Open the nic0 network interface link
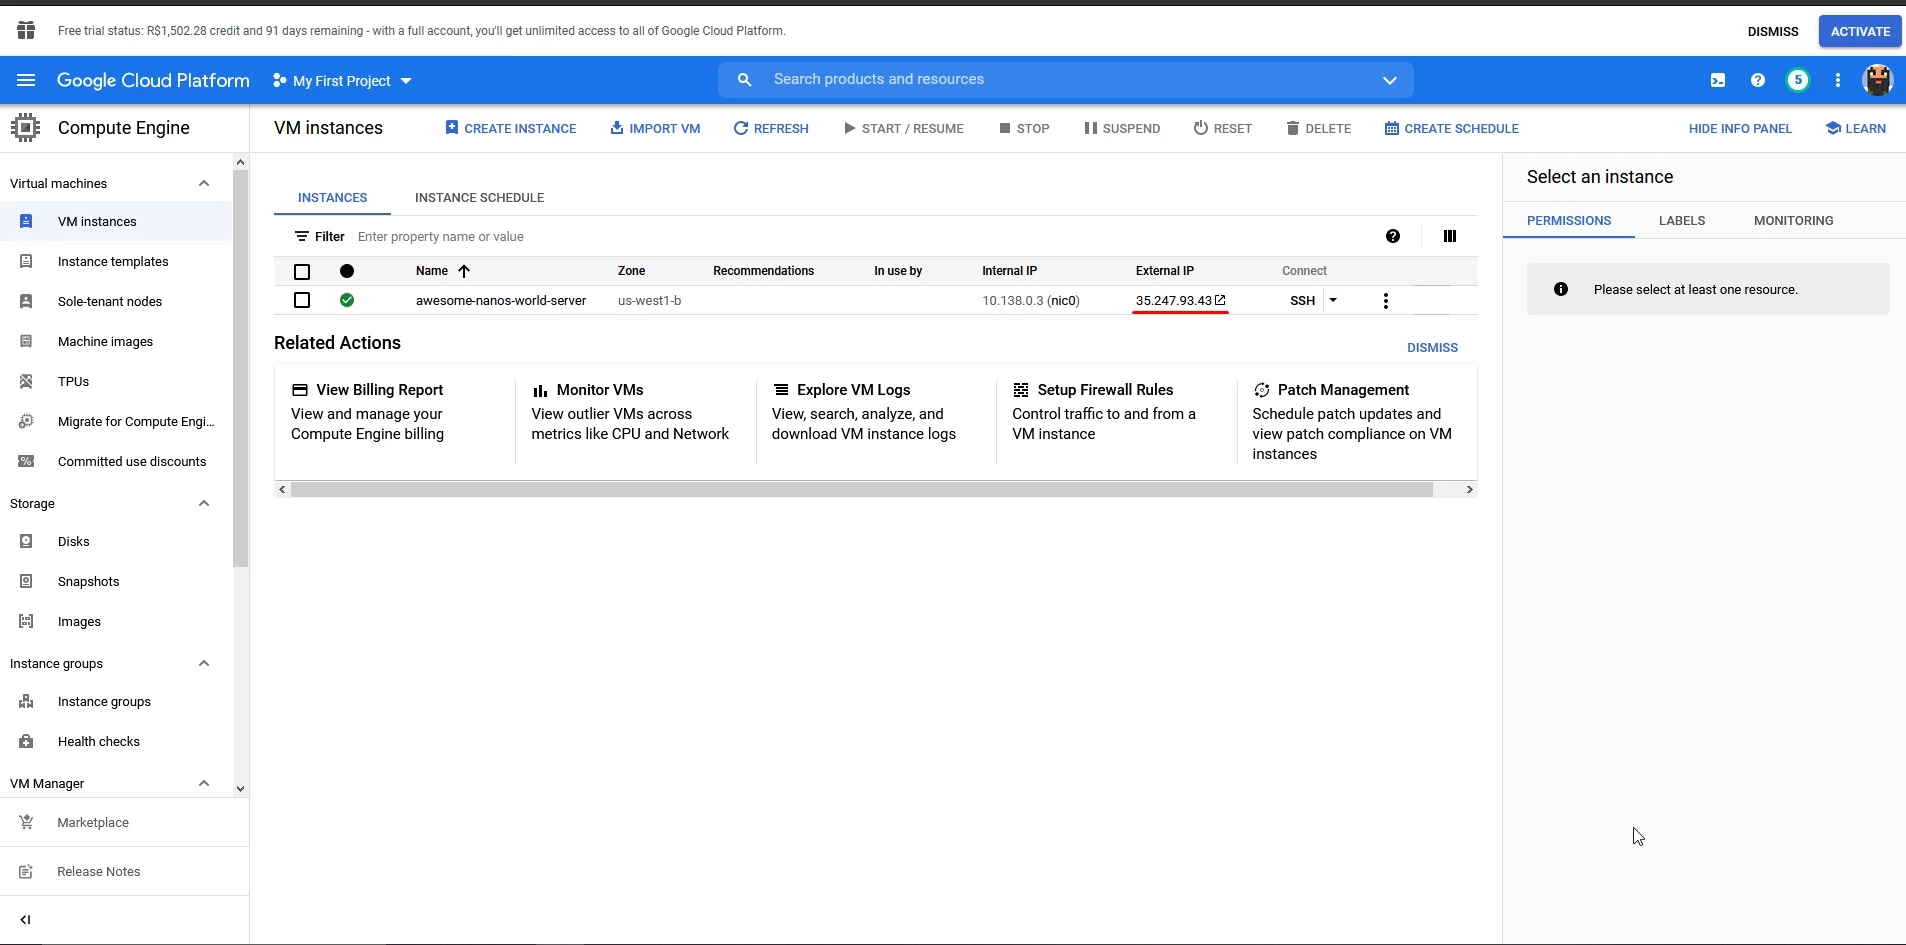Screen dimensions: 1906x945 (x=1064, y=301)
